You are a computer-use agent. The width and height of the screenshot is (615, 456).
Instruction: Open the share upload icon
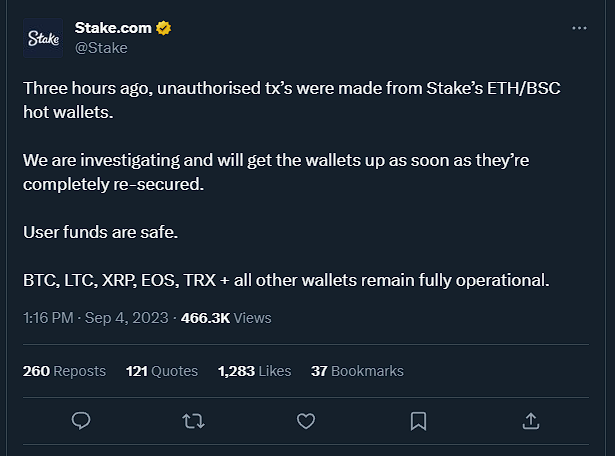click(x=531, y=421)
